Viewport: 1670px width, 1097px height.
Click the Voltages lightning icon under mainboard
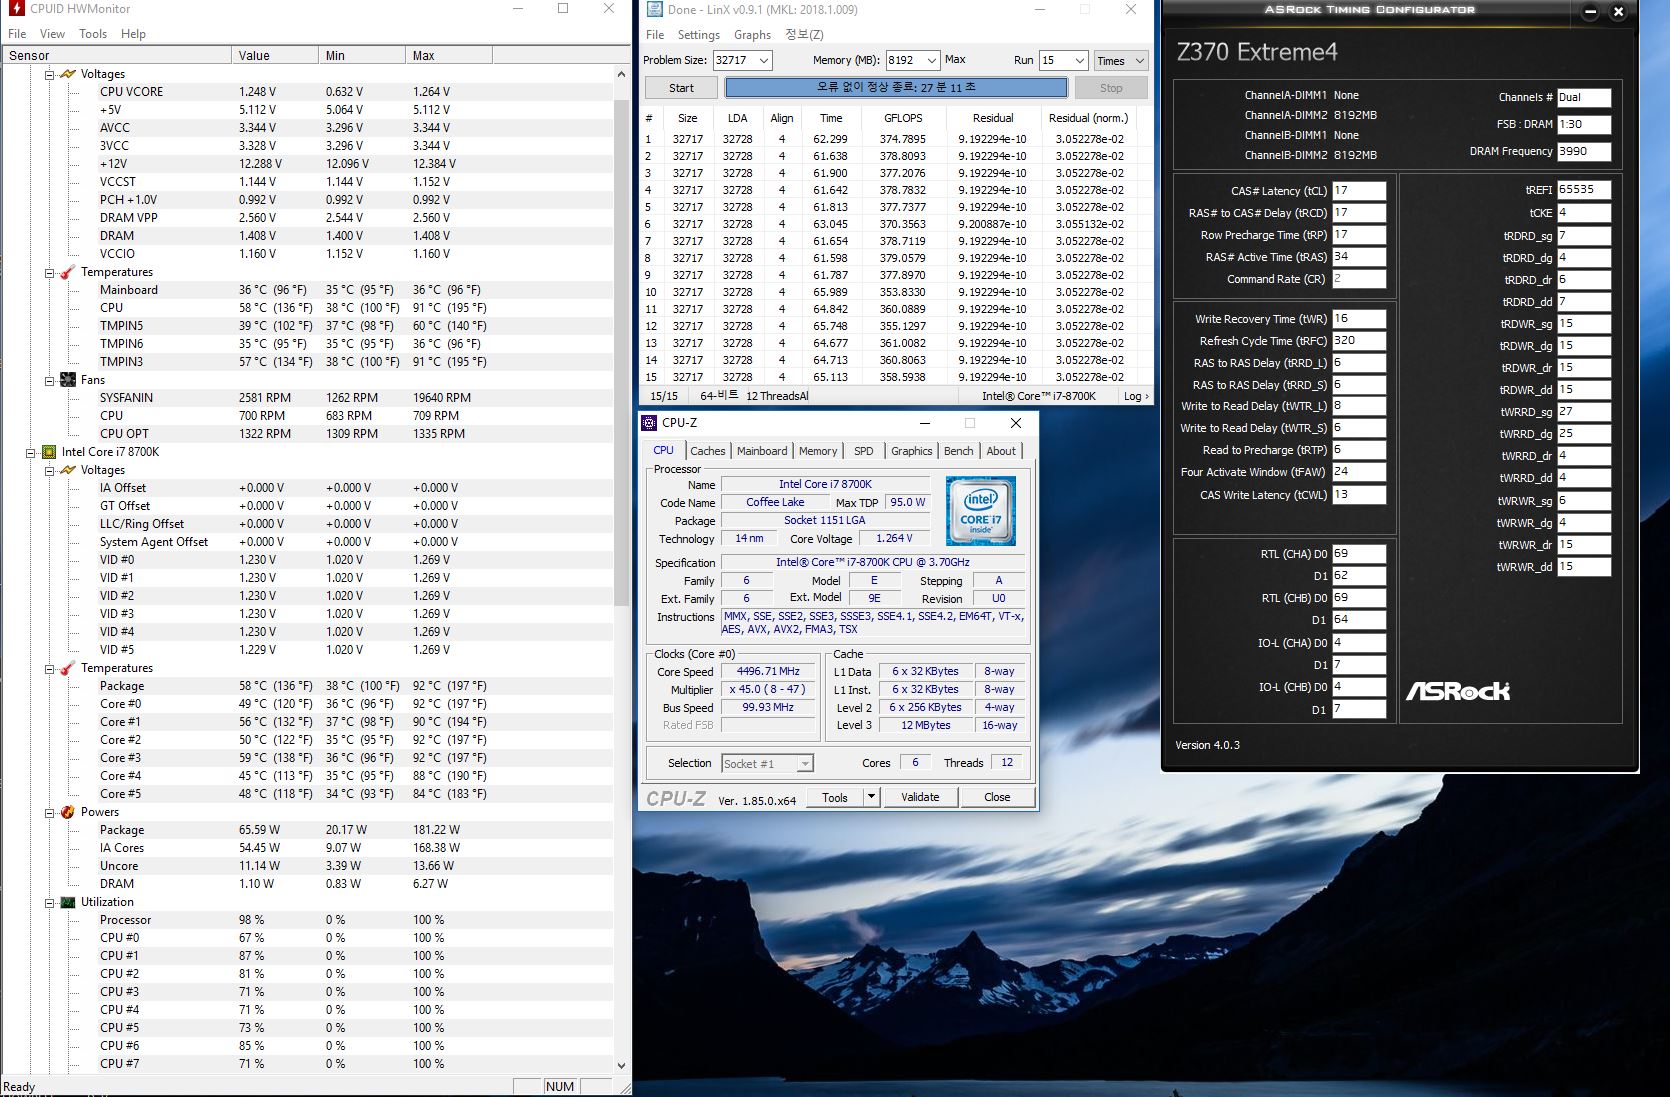[x=68, y=74]
